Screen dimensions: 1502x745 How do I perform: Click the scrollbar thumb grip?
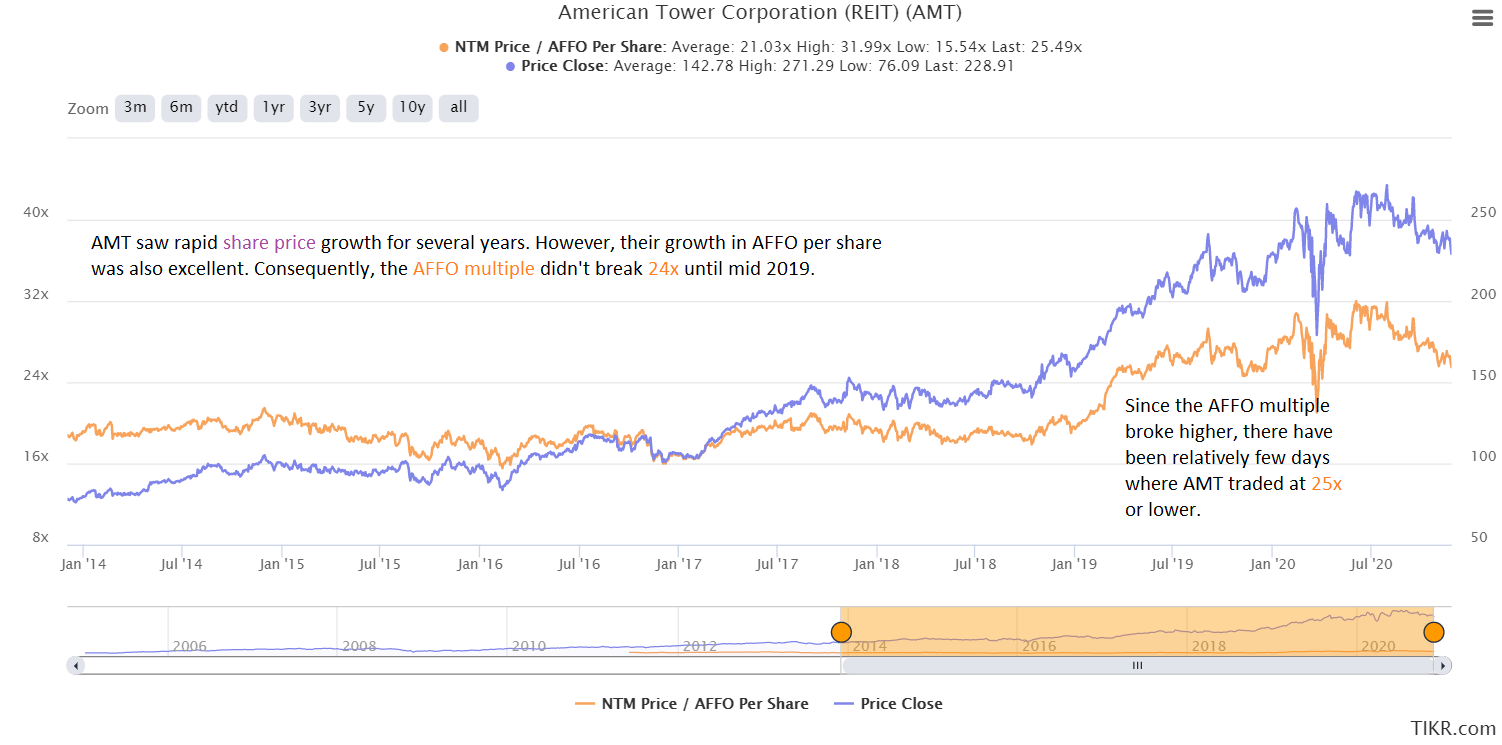tap(1137, 665)
